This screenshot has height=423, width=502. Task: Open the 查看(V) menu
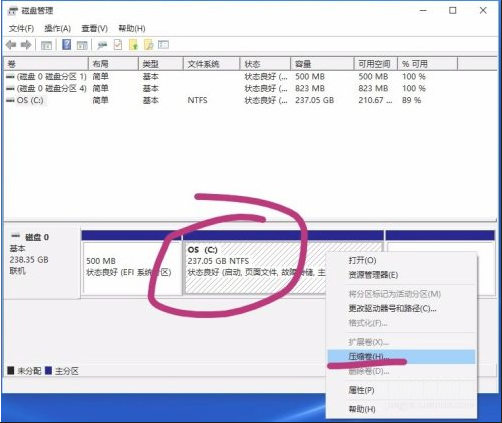(94, 29)
